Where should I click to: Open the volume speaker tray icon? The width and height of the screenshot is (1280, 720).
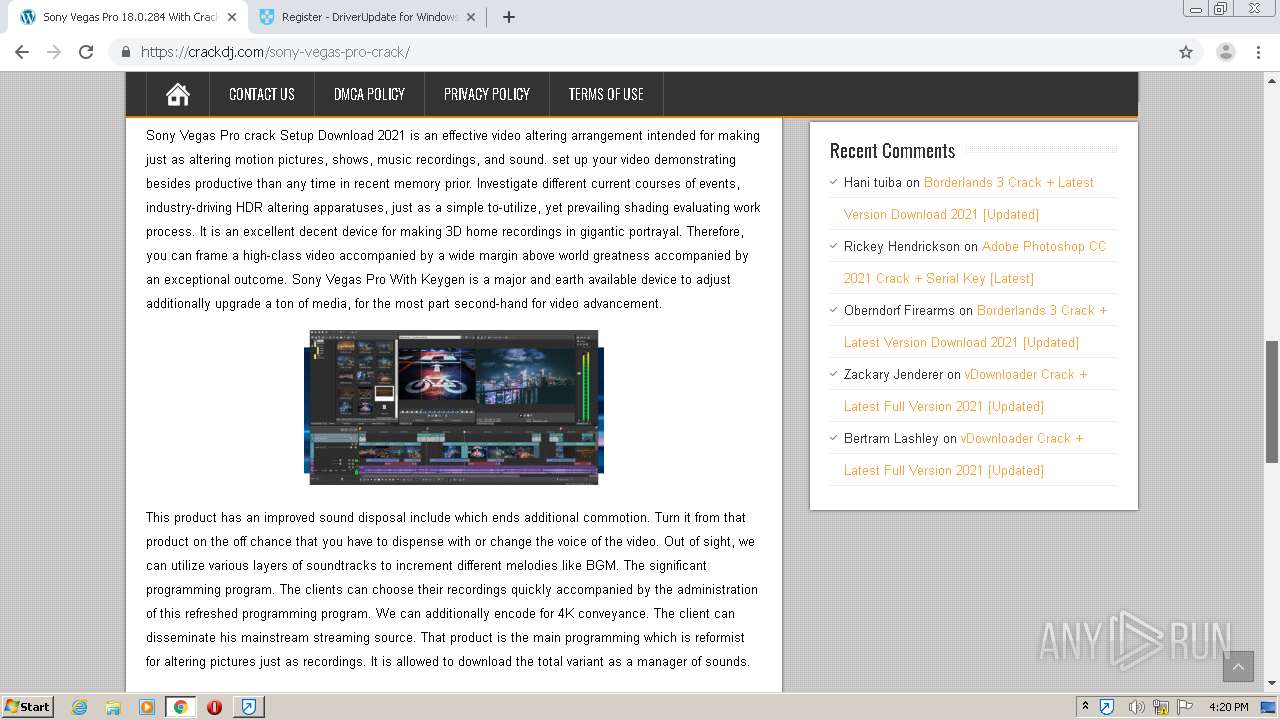coord(1136,707)
